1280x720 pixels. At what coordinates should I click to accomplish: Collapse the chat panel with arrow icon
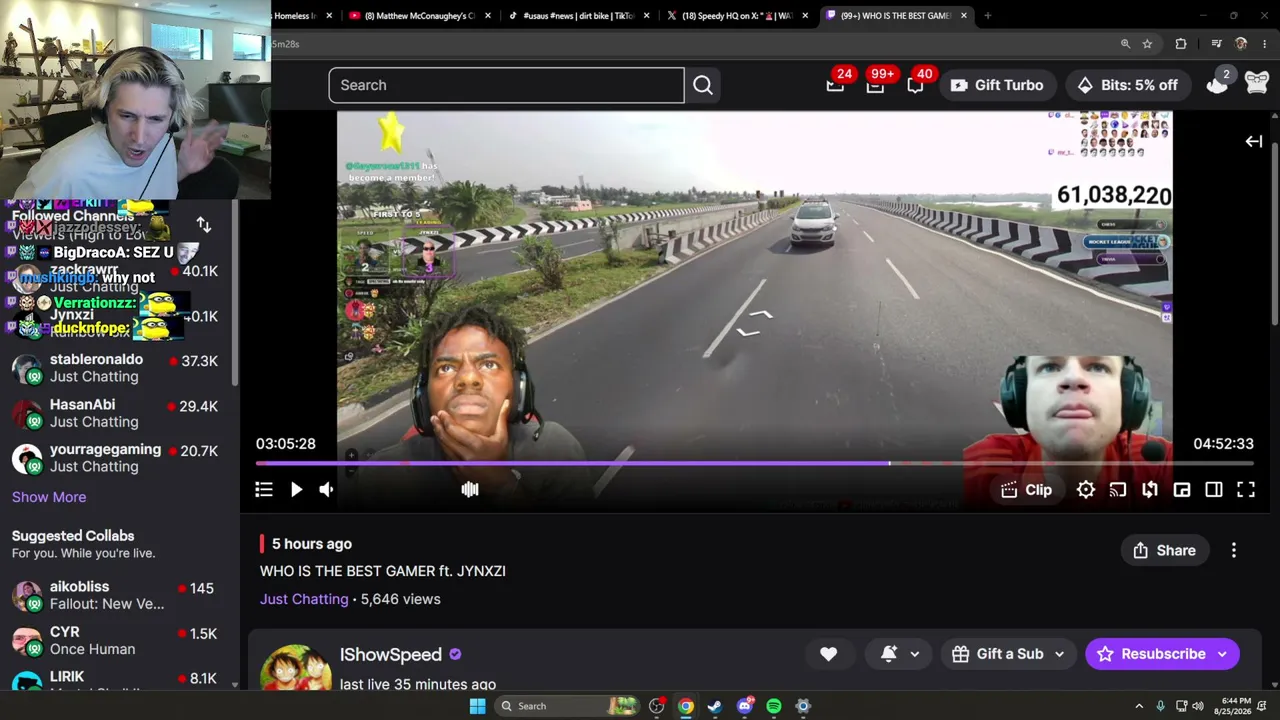(x=1253, y=142)
